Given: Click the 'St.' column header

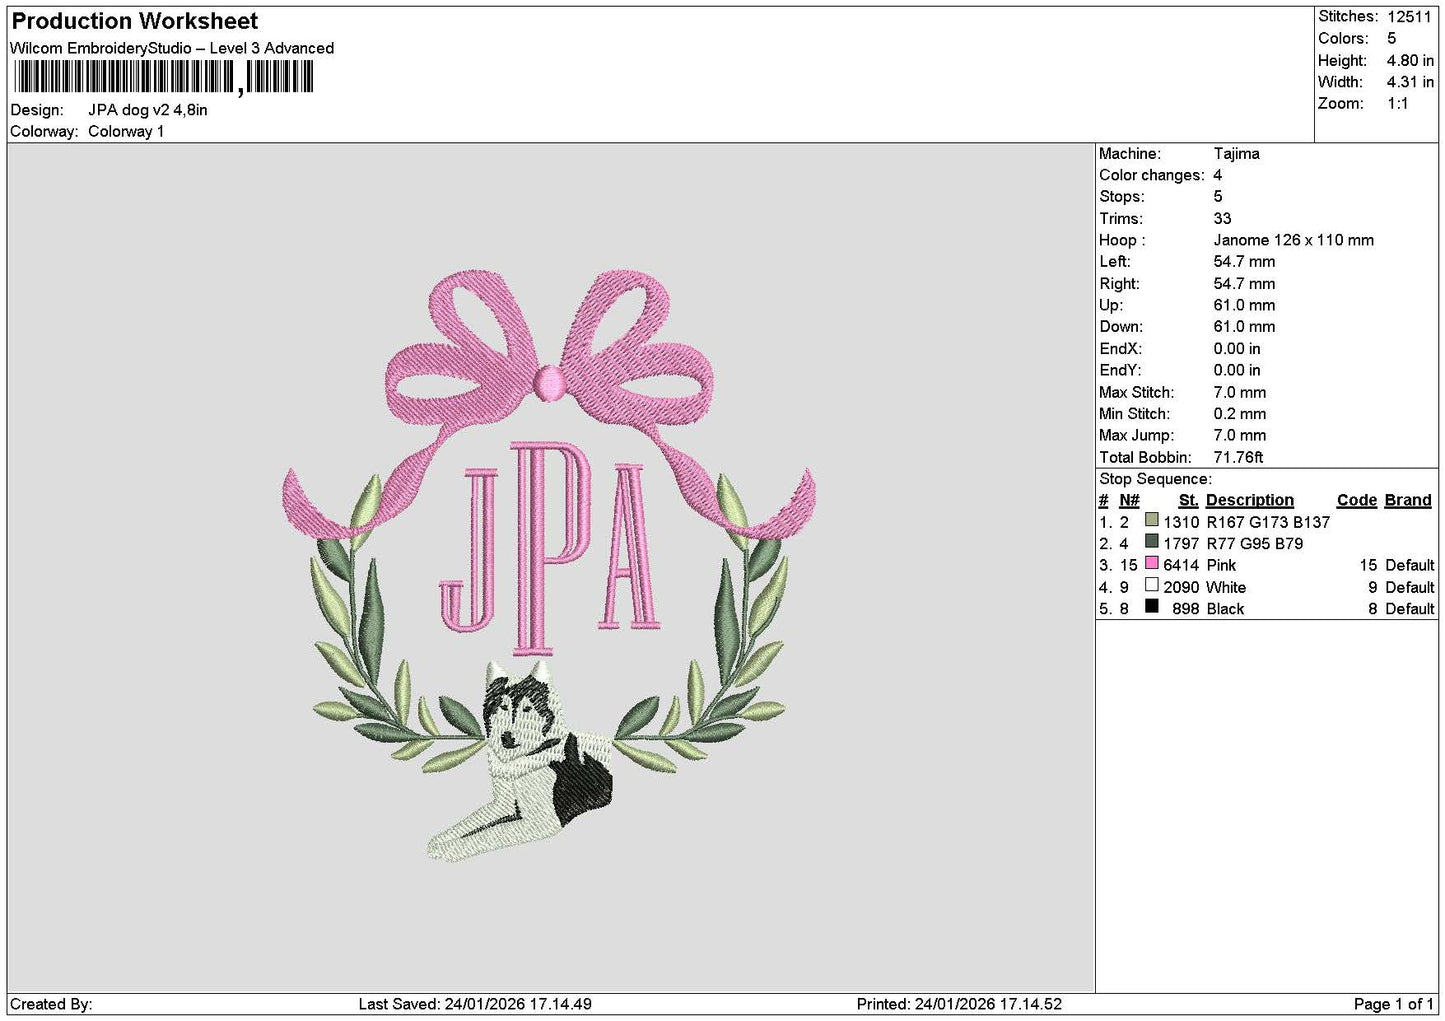Looking at the screenshot, I should 1188,500.
